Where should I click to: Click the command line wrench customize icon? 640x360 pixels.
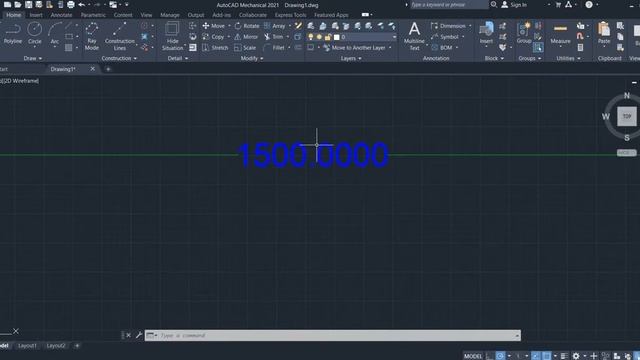pos(139,335)
